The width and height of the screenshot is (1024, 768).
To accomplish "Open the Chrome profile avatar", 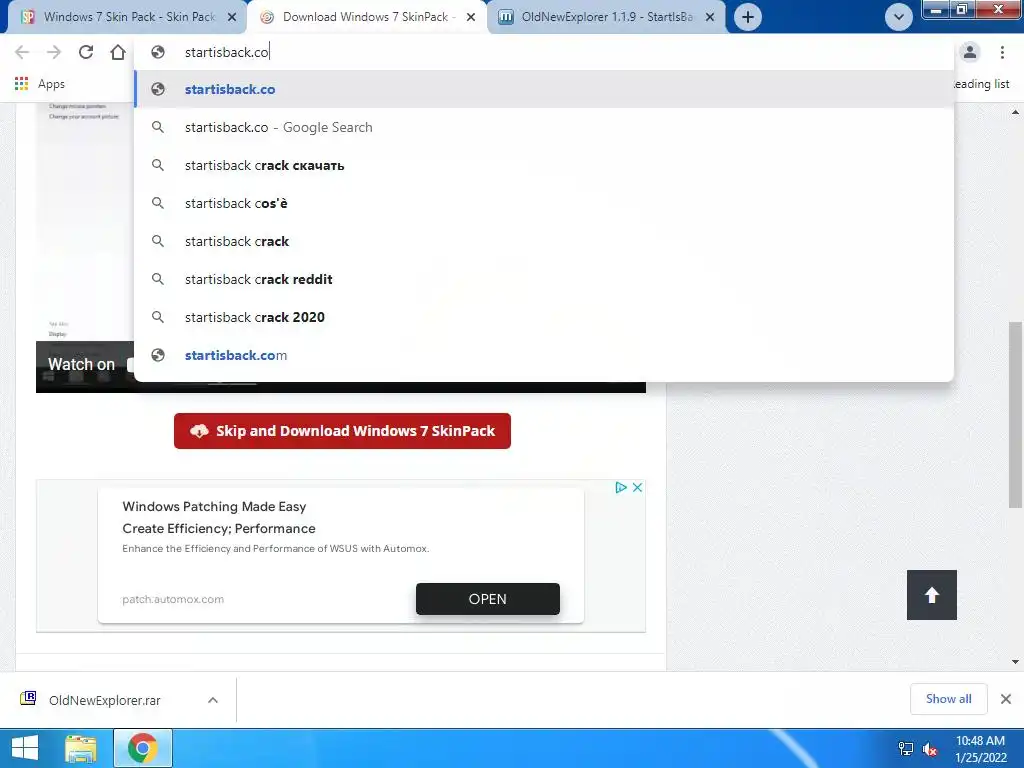I will pos(970,52).
